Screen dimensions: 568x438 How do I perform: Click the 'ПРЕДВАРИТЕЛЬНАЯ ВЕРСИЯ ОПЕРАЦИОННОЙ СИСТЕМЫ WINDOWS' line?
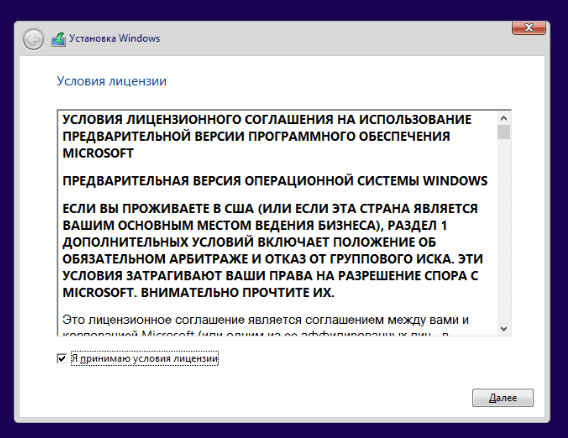click(275, 180)
